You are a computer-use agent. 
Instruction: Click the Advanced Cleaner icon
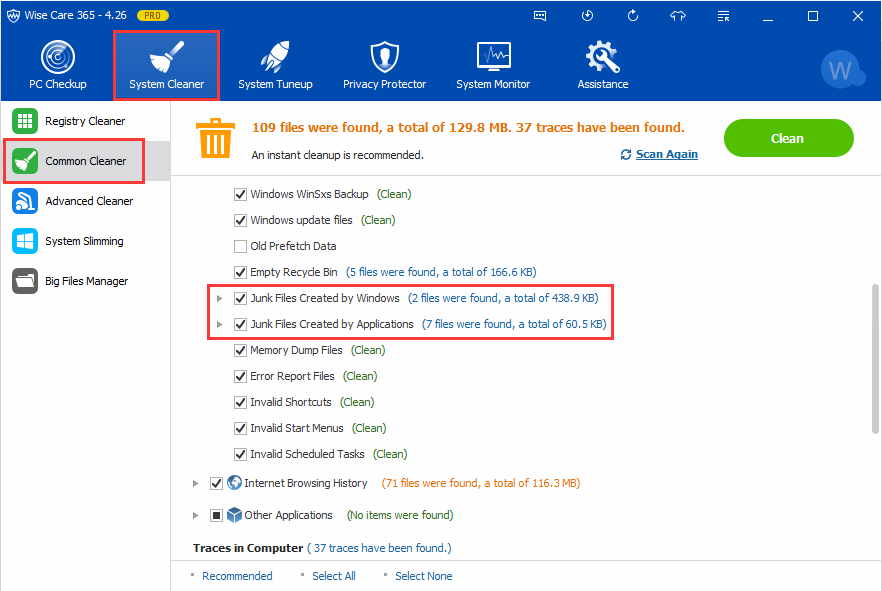[25, 201]
